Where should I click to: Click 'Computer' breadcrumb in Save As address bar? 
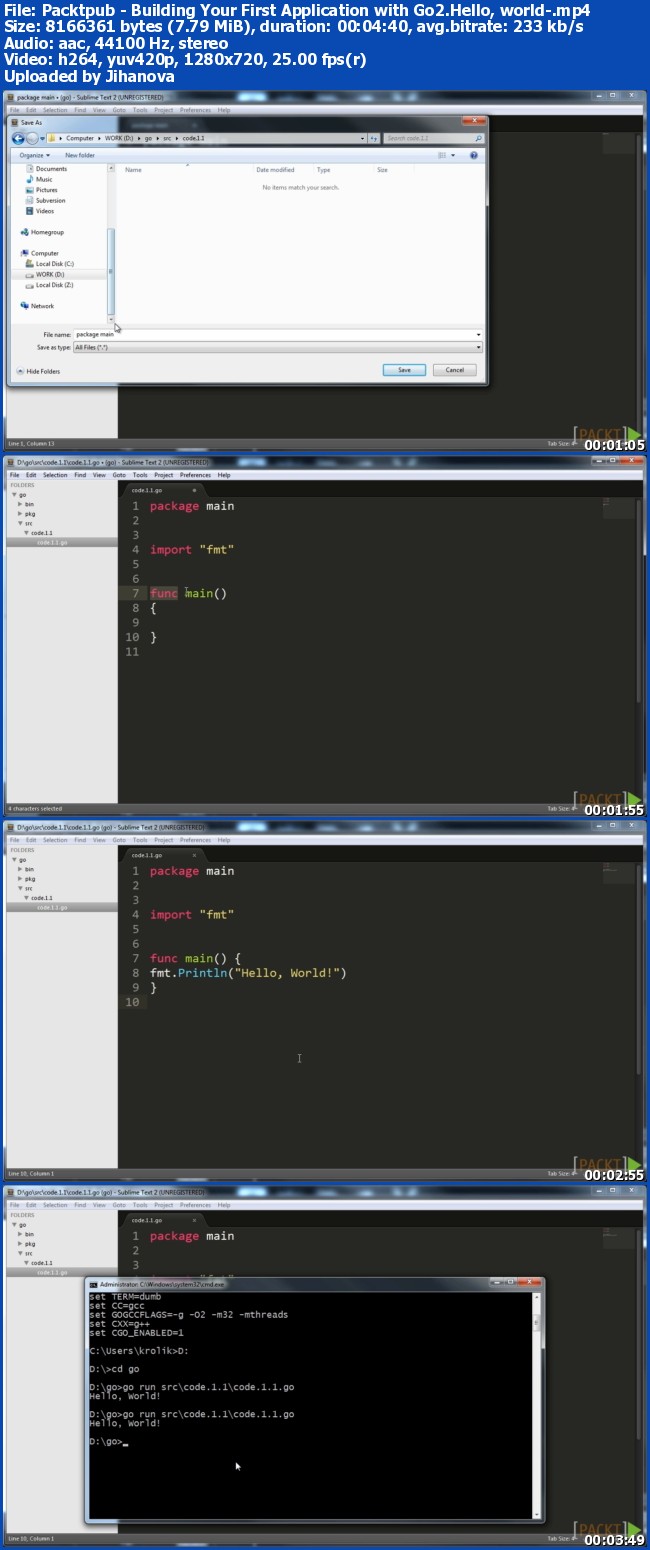(80, 138)
